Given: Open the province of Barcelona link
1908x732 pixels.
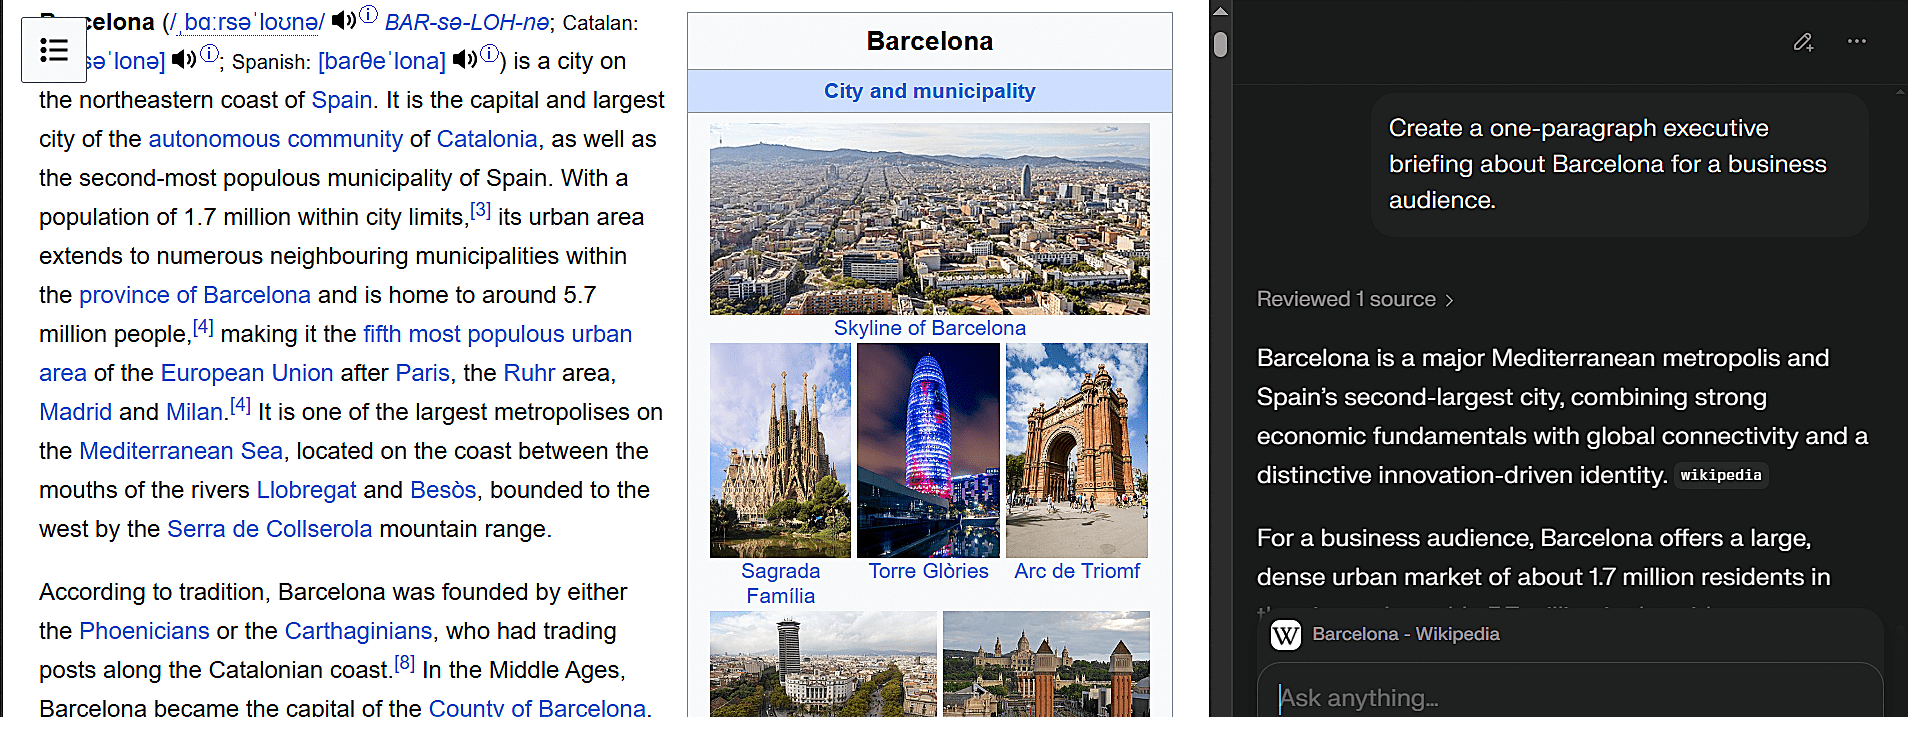Looking at the screenshot, I should coord(195,295).
